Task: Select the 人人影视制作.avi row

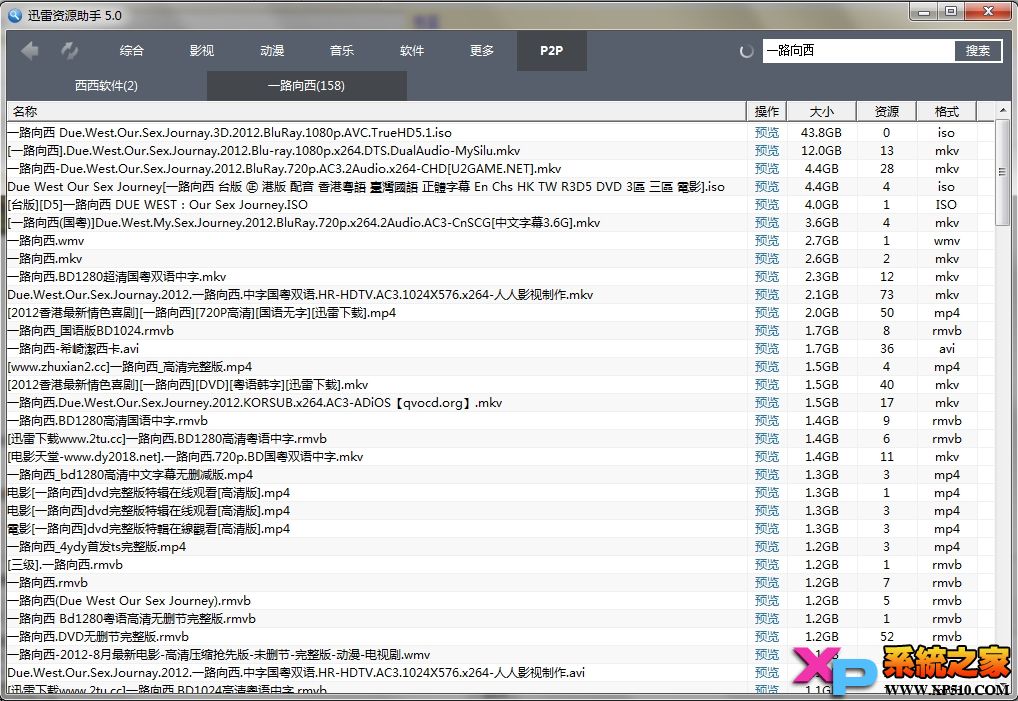Action: [x=500, y=673]
